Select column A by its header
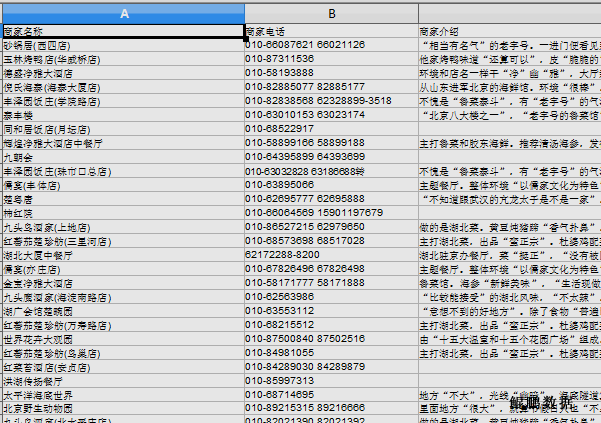 [x=124, y=14]
